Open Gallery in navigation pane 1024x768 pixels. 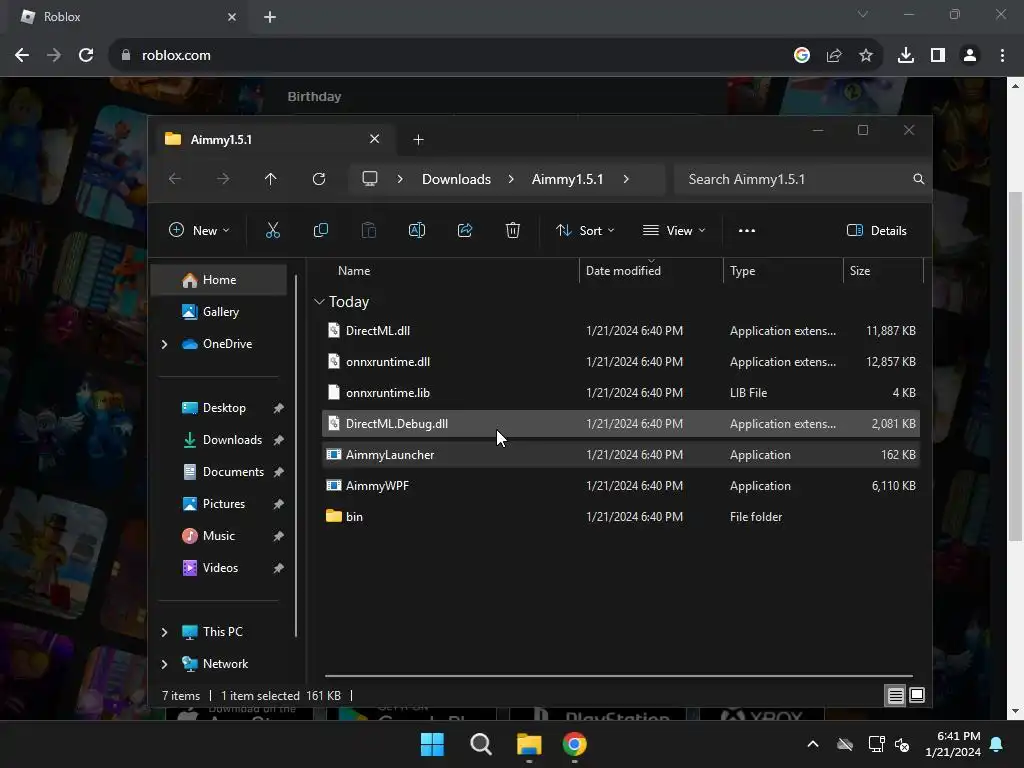click(219, 312)
